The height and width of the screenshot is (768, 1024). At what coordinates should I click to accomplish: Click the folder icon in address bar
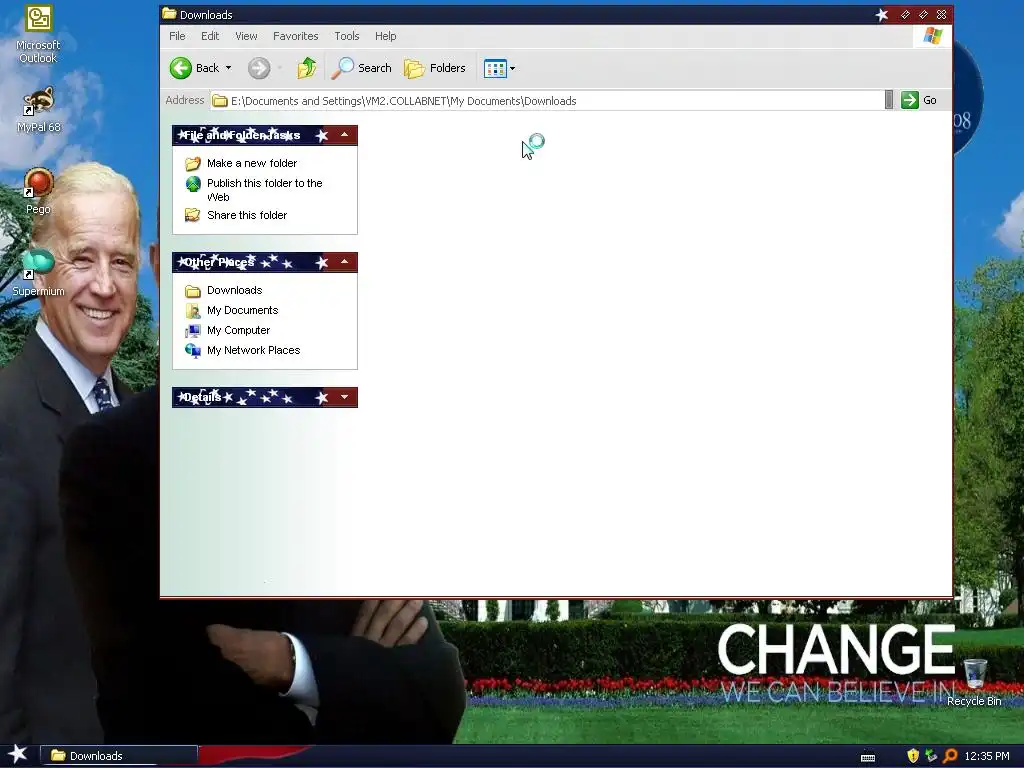pos(220,101)
